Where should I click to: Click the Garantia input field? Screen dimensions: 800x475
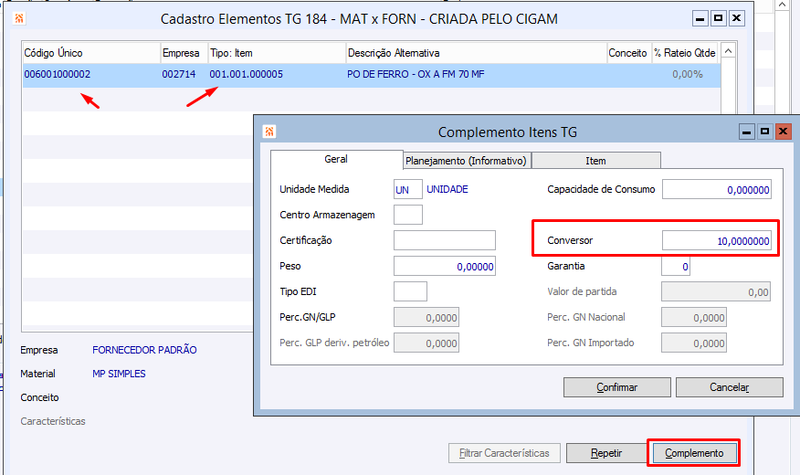[x=676, y=266]
